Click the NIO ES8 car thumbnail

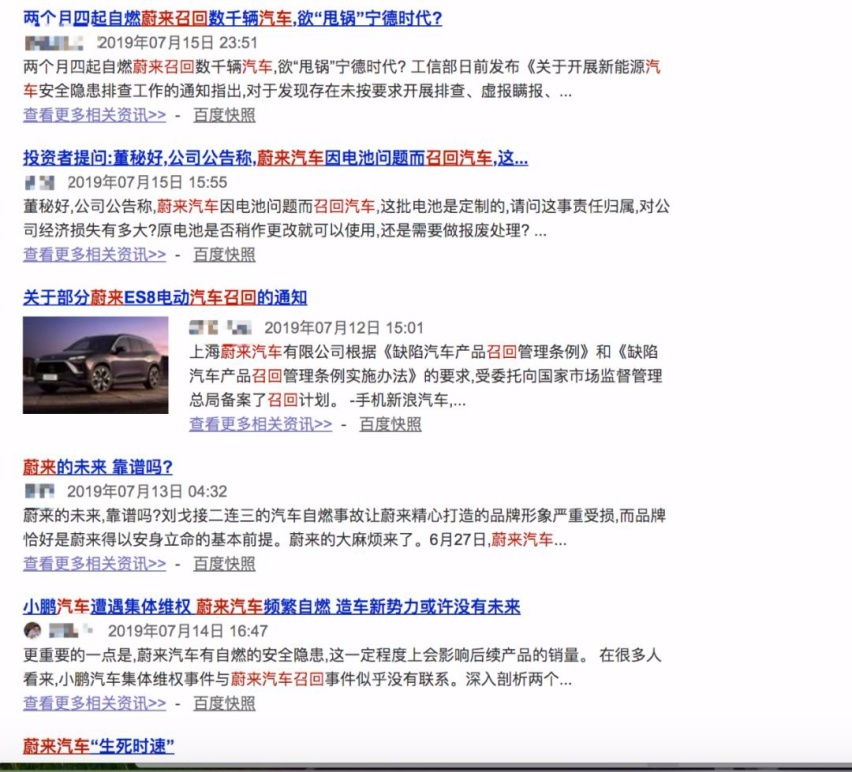tap(96, 365)
